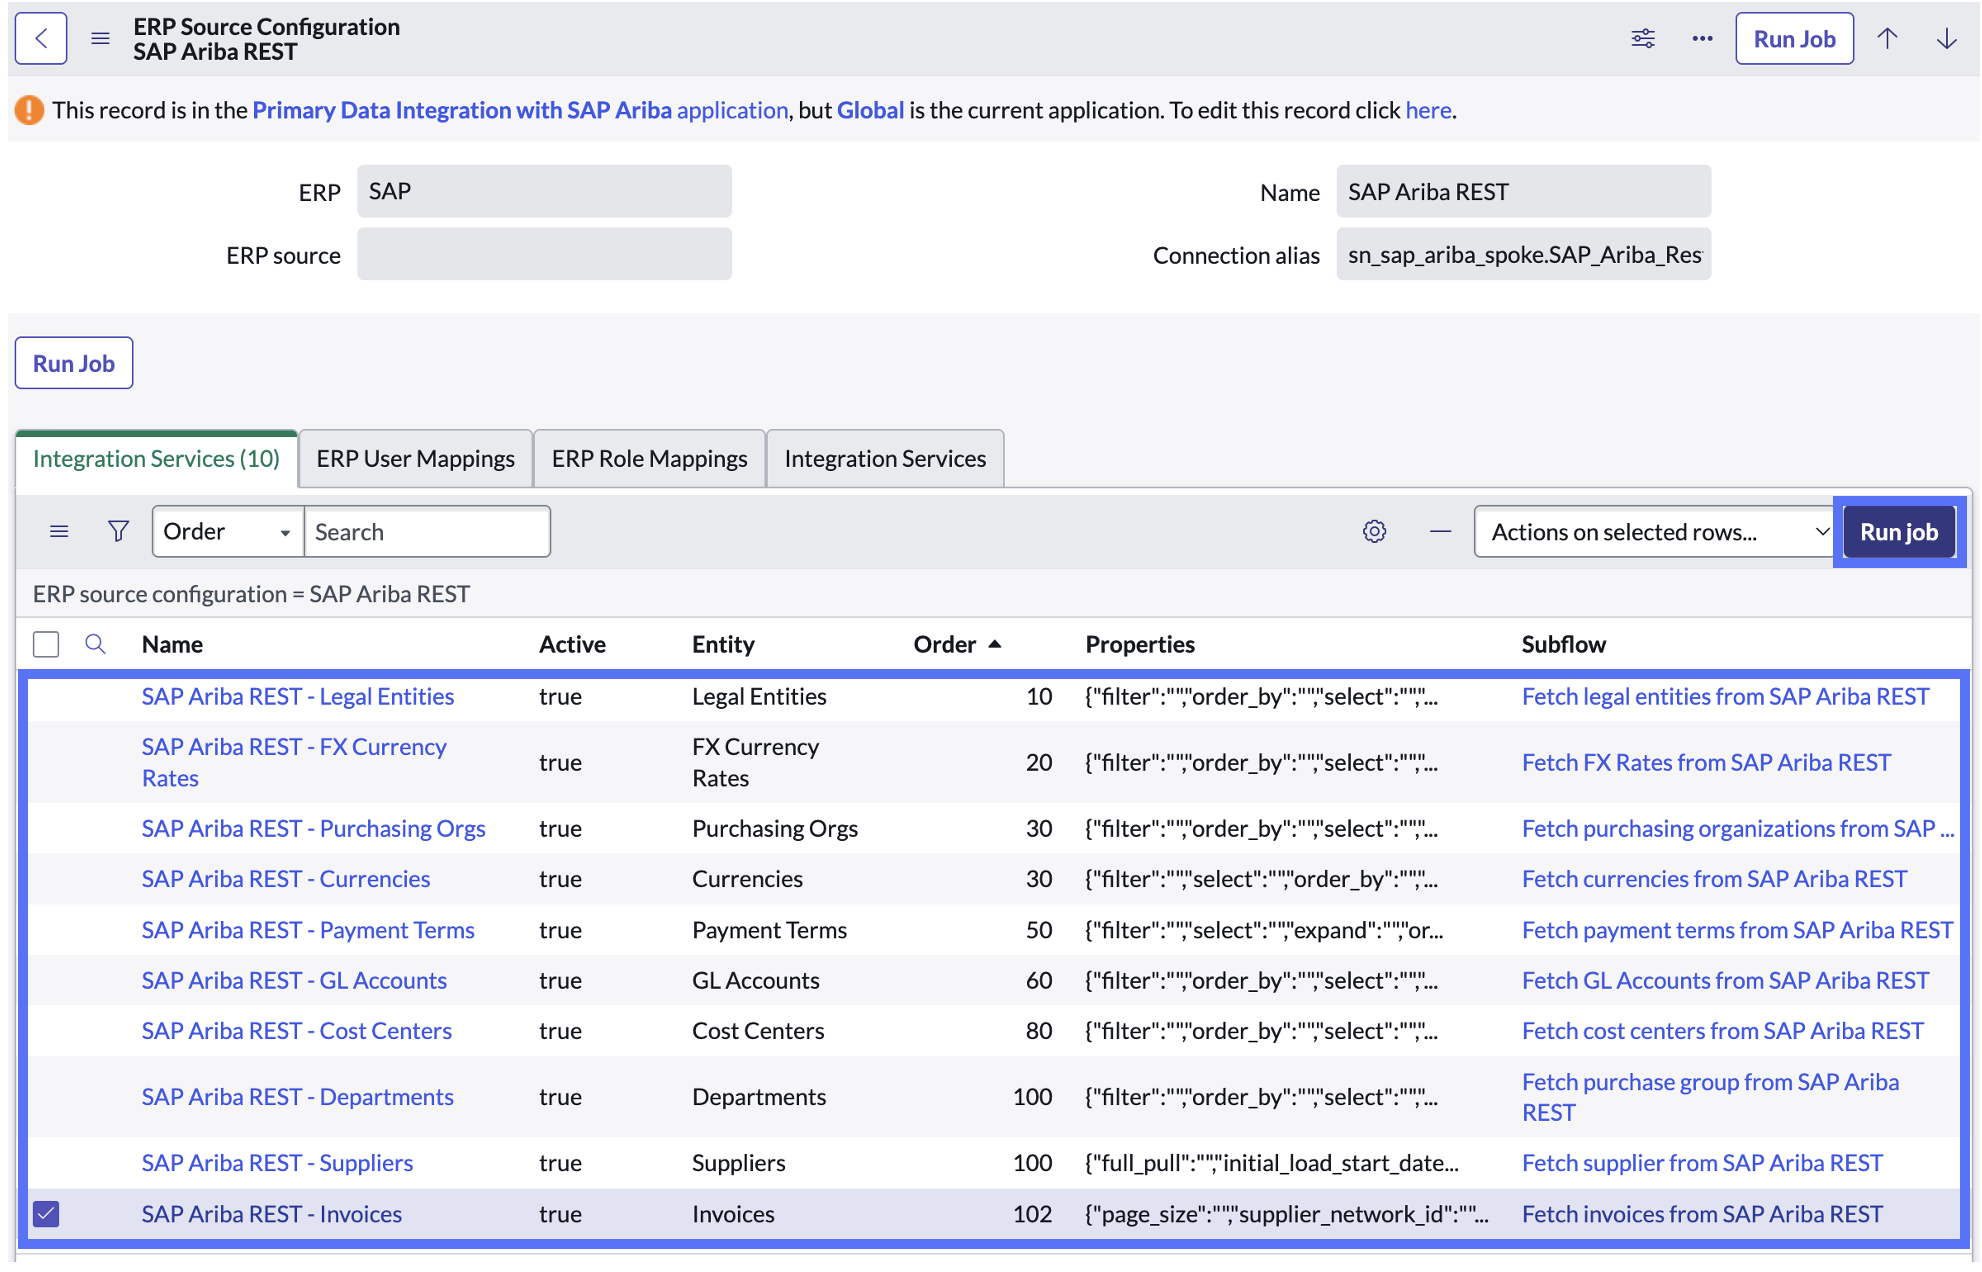Click the Global application link
This screenshot has width=1982, height=1272.
(x=870, y=110)
